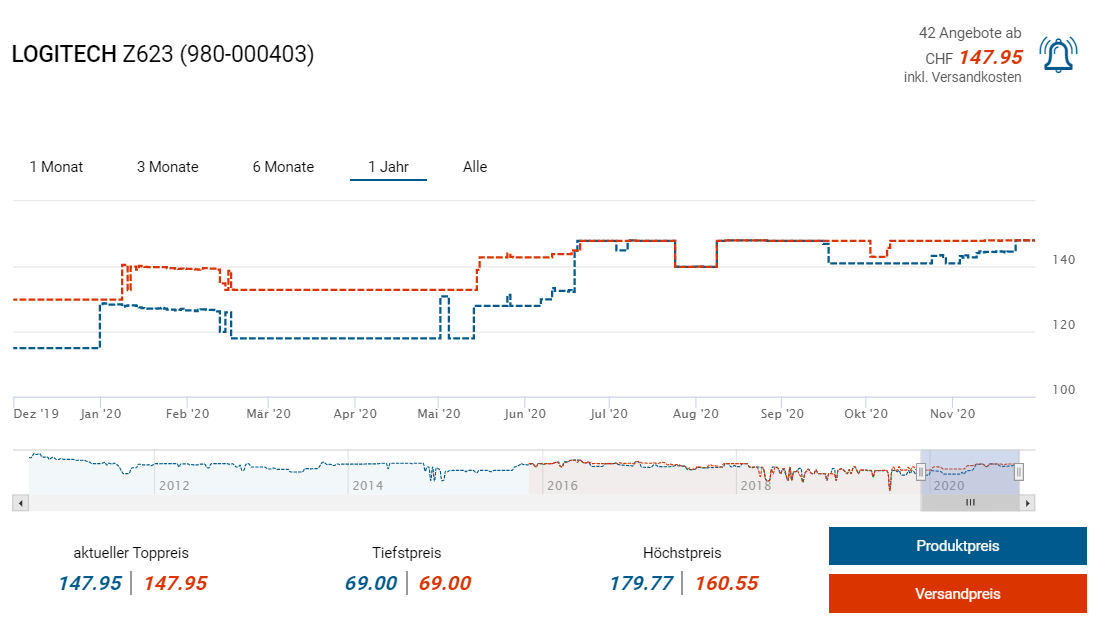The width and height of the screenshot is (1094, 621).
Task: Click the price alert bell icon
Action: click(1058, 55)
